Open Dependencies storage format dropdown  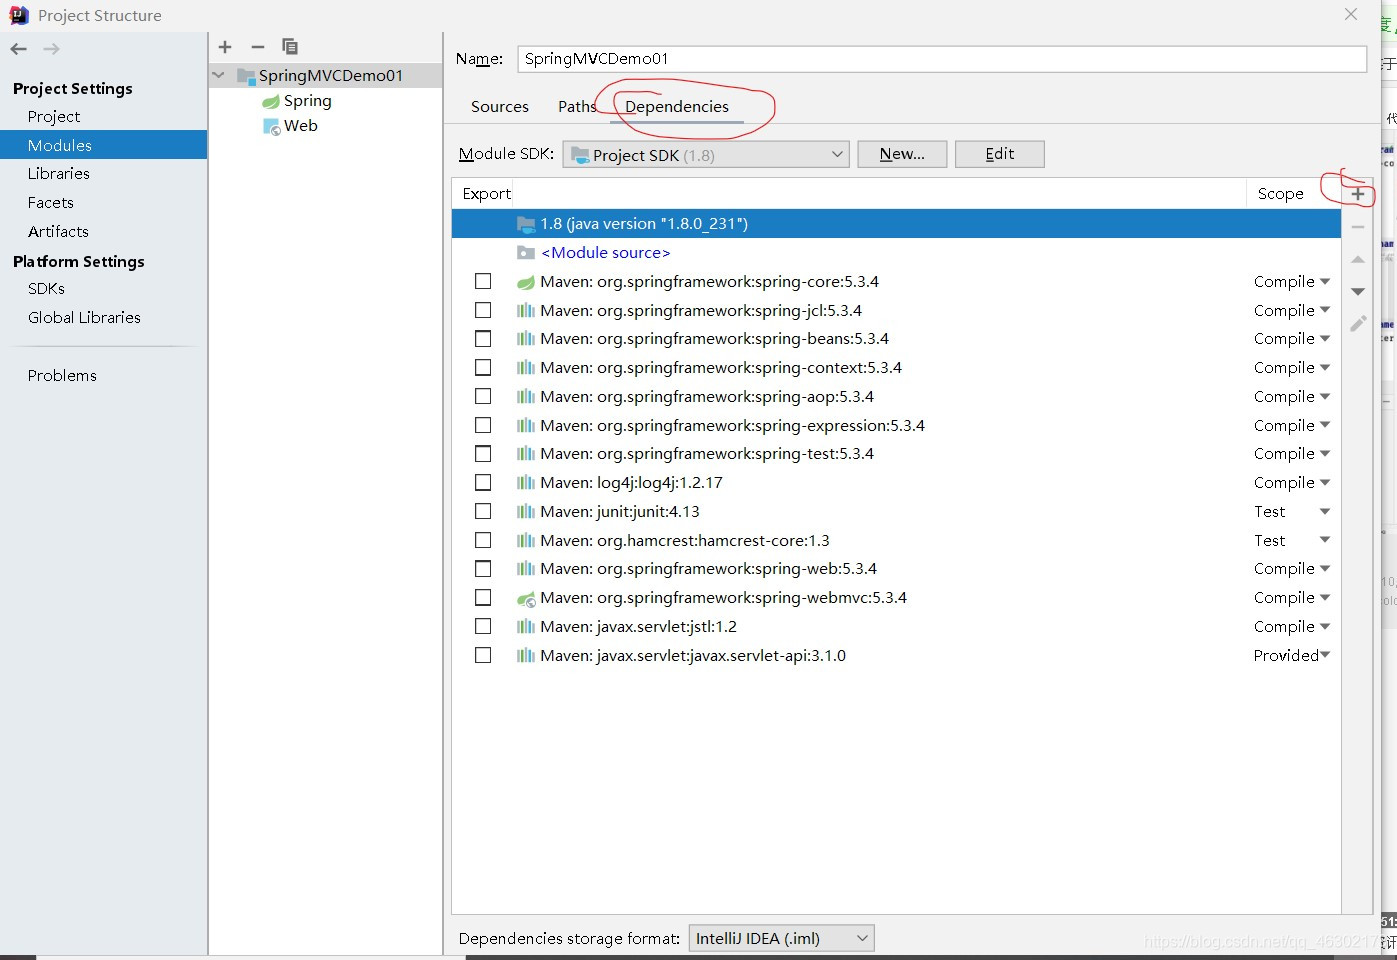(x=781, y=938)
